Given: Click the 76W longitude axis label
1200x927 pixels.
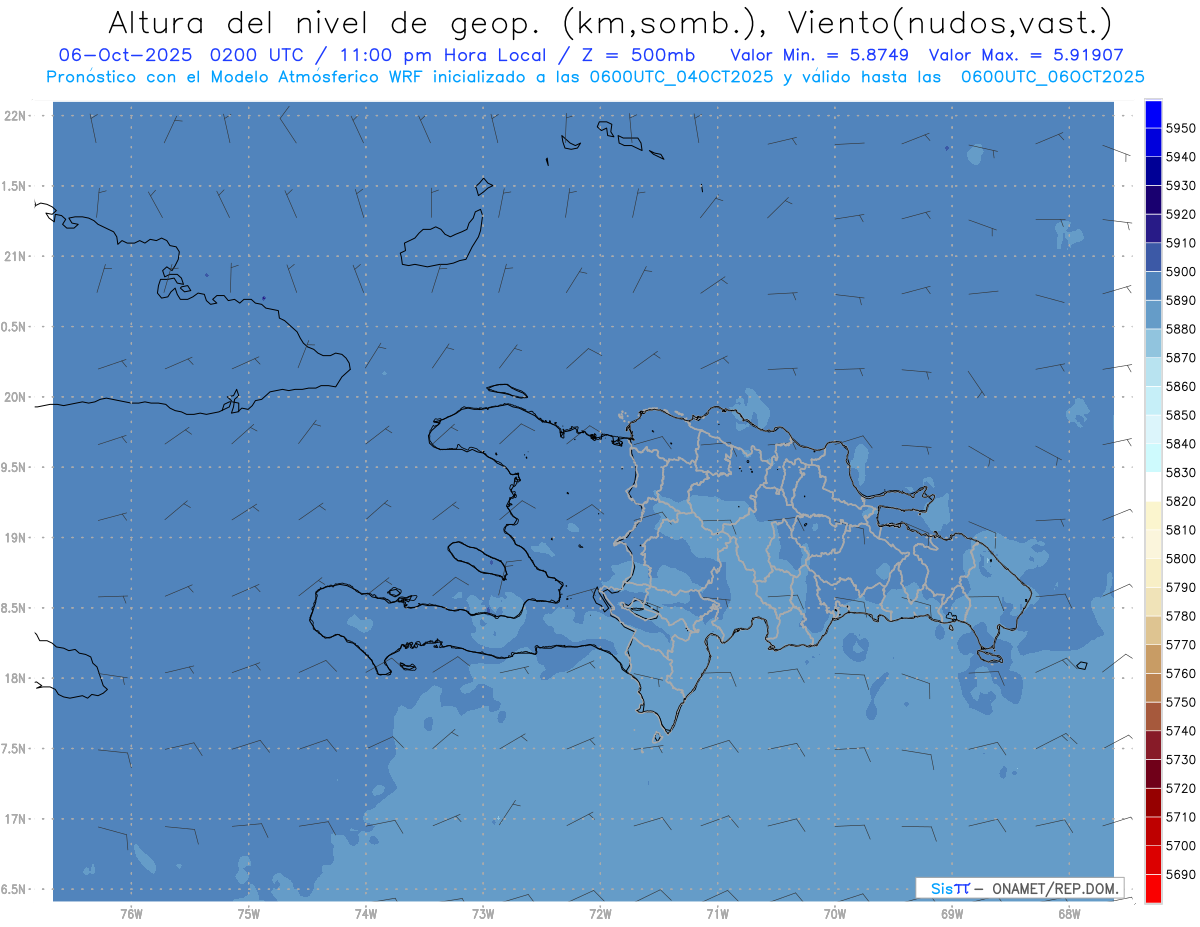Looking at the screenshot, I should (131, 914).
